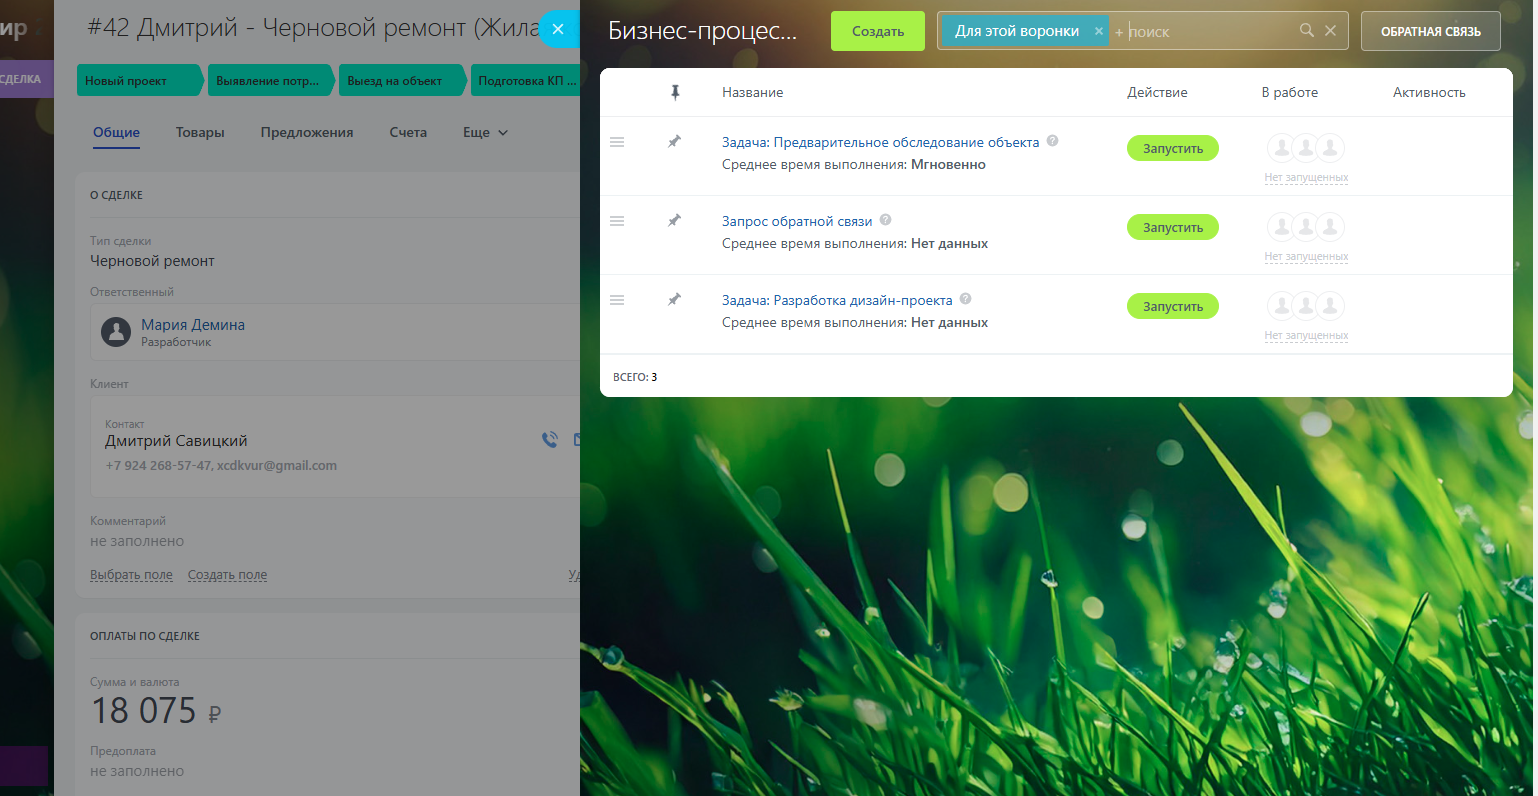
Task: Click the deal title '#42 Дмитрий - Черновой ремонт'
Action: tap(313, 28)
